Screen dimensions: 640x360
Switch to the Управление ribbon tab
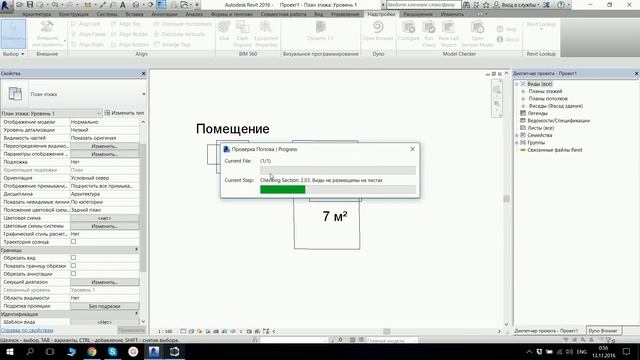345,14
